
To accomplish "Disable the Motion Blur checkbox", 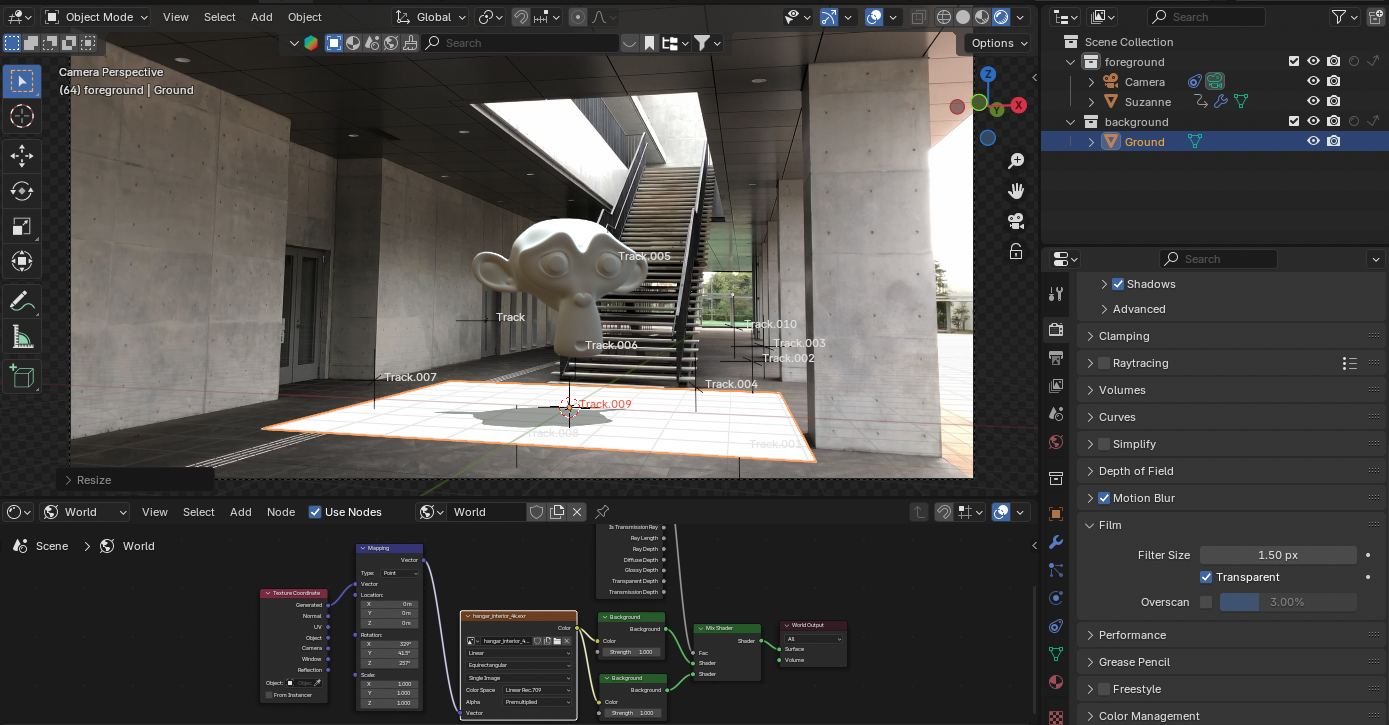I will pyautogui.click(x=1104, y=498).
